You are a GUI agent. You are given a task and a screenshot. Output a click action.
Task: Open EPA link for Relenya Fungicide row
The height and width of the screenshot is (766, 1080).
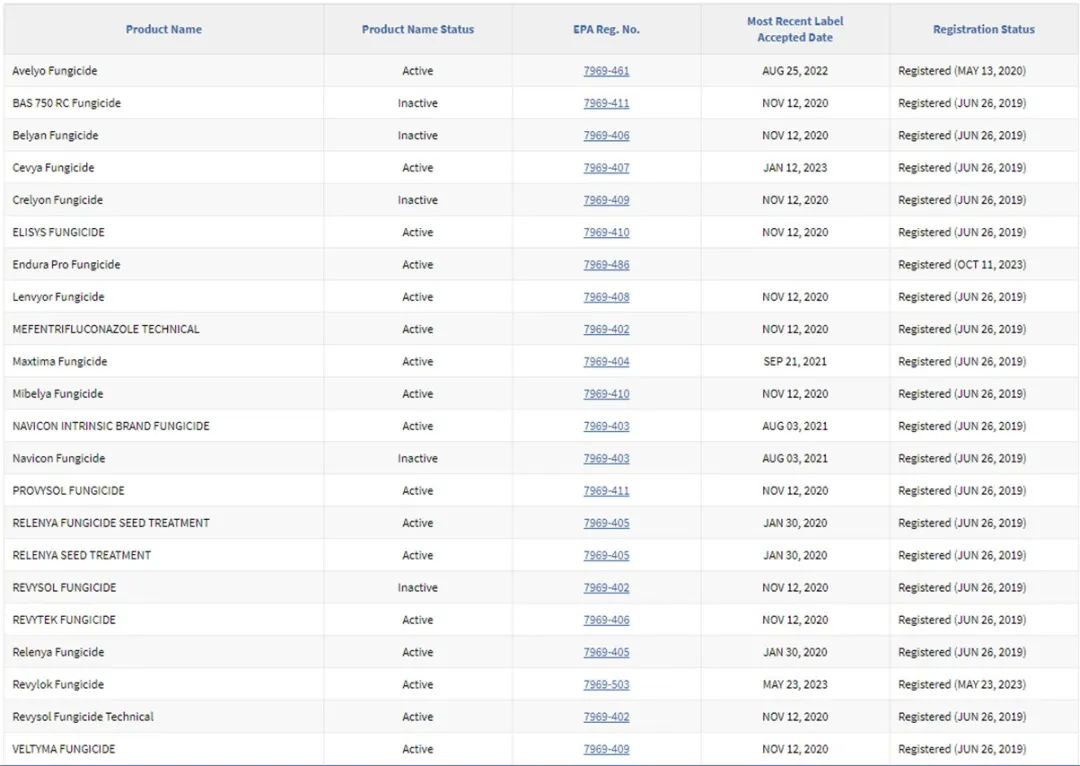pos(606,652)
